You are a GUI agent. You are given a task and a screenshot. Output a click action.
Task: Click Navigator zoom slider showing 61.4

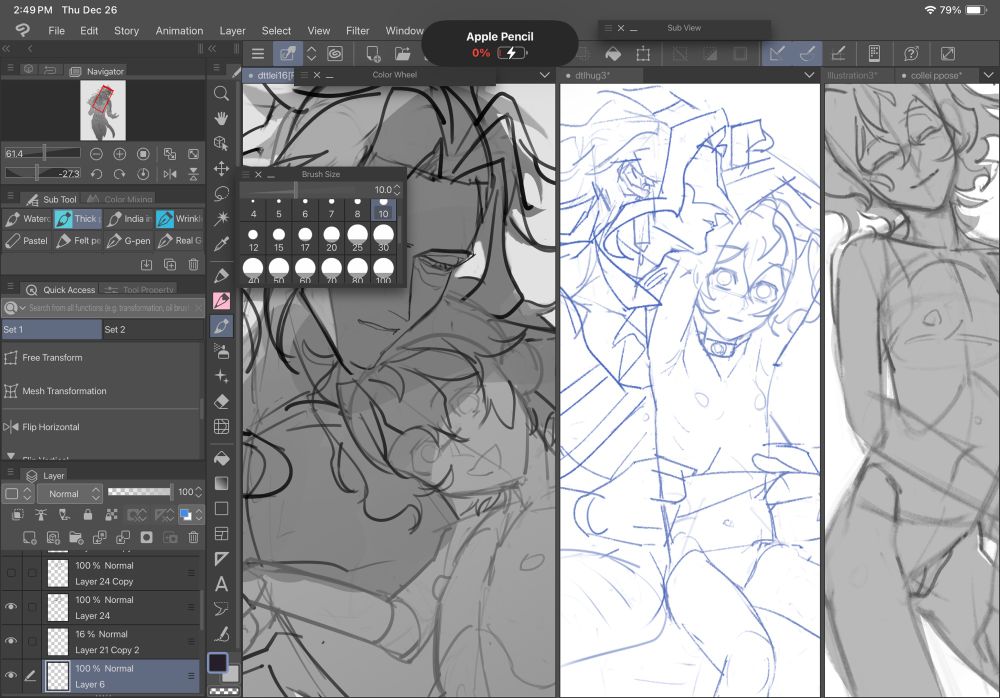(42, 153)
